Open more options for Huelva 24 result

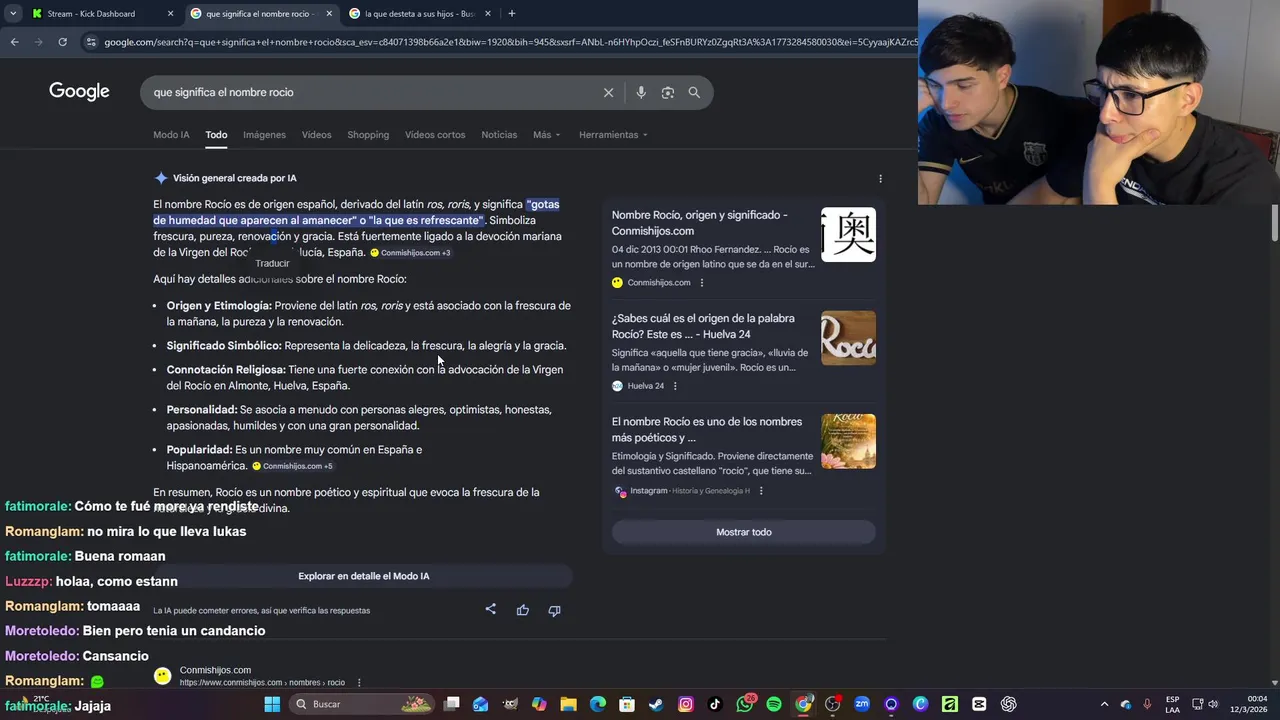pos(675,386)
